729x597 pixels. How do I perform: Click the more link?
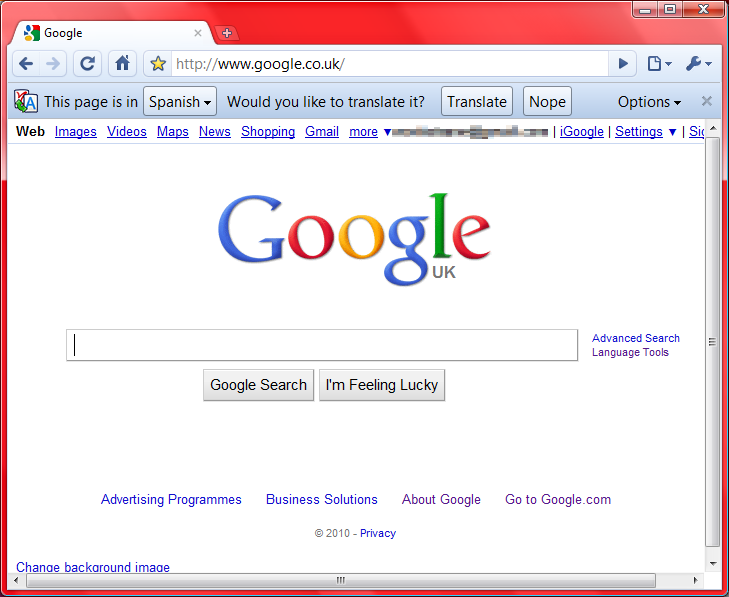pos(363,132)
